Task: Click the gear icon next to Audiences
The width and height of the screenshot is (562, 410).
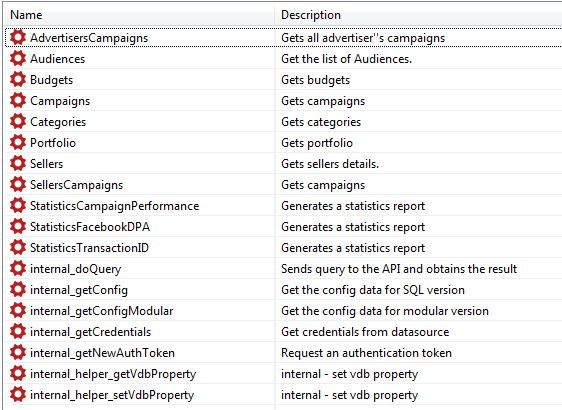Action: [x=18, y=58]
